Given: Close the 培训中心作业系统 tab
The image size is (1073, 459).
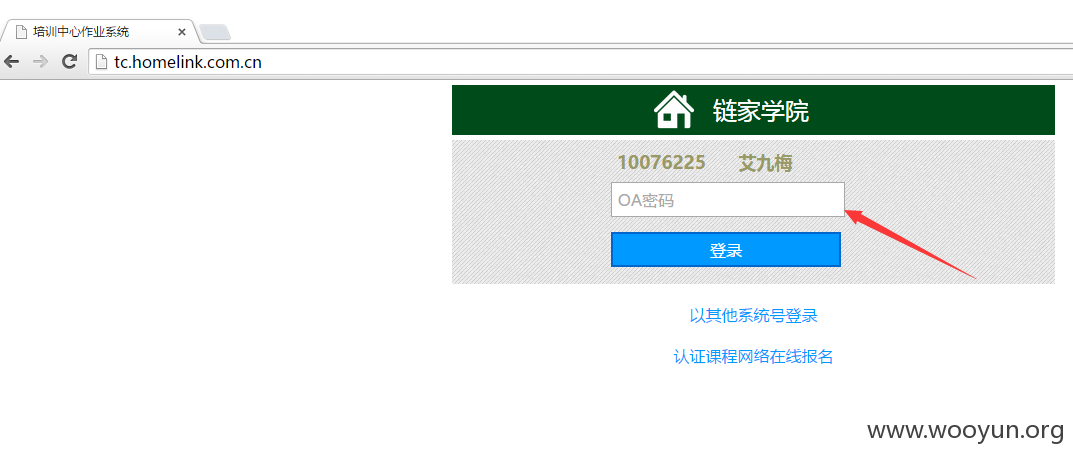Looking at the screenshot, I should (182, 32).
